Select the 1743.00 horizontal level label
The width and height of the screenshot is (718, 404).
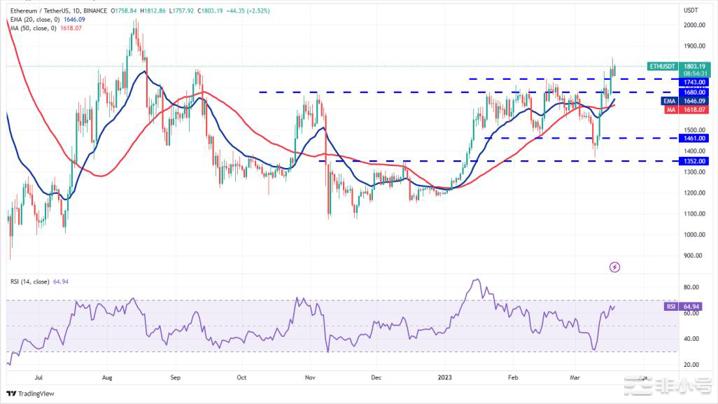tap(692, 82)
